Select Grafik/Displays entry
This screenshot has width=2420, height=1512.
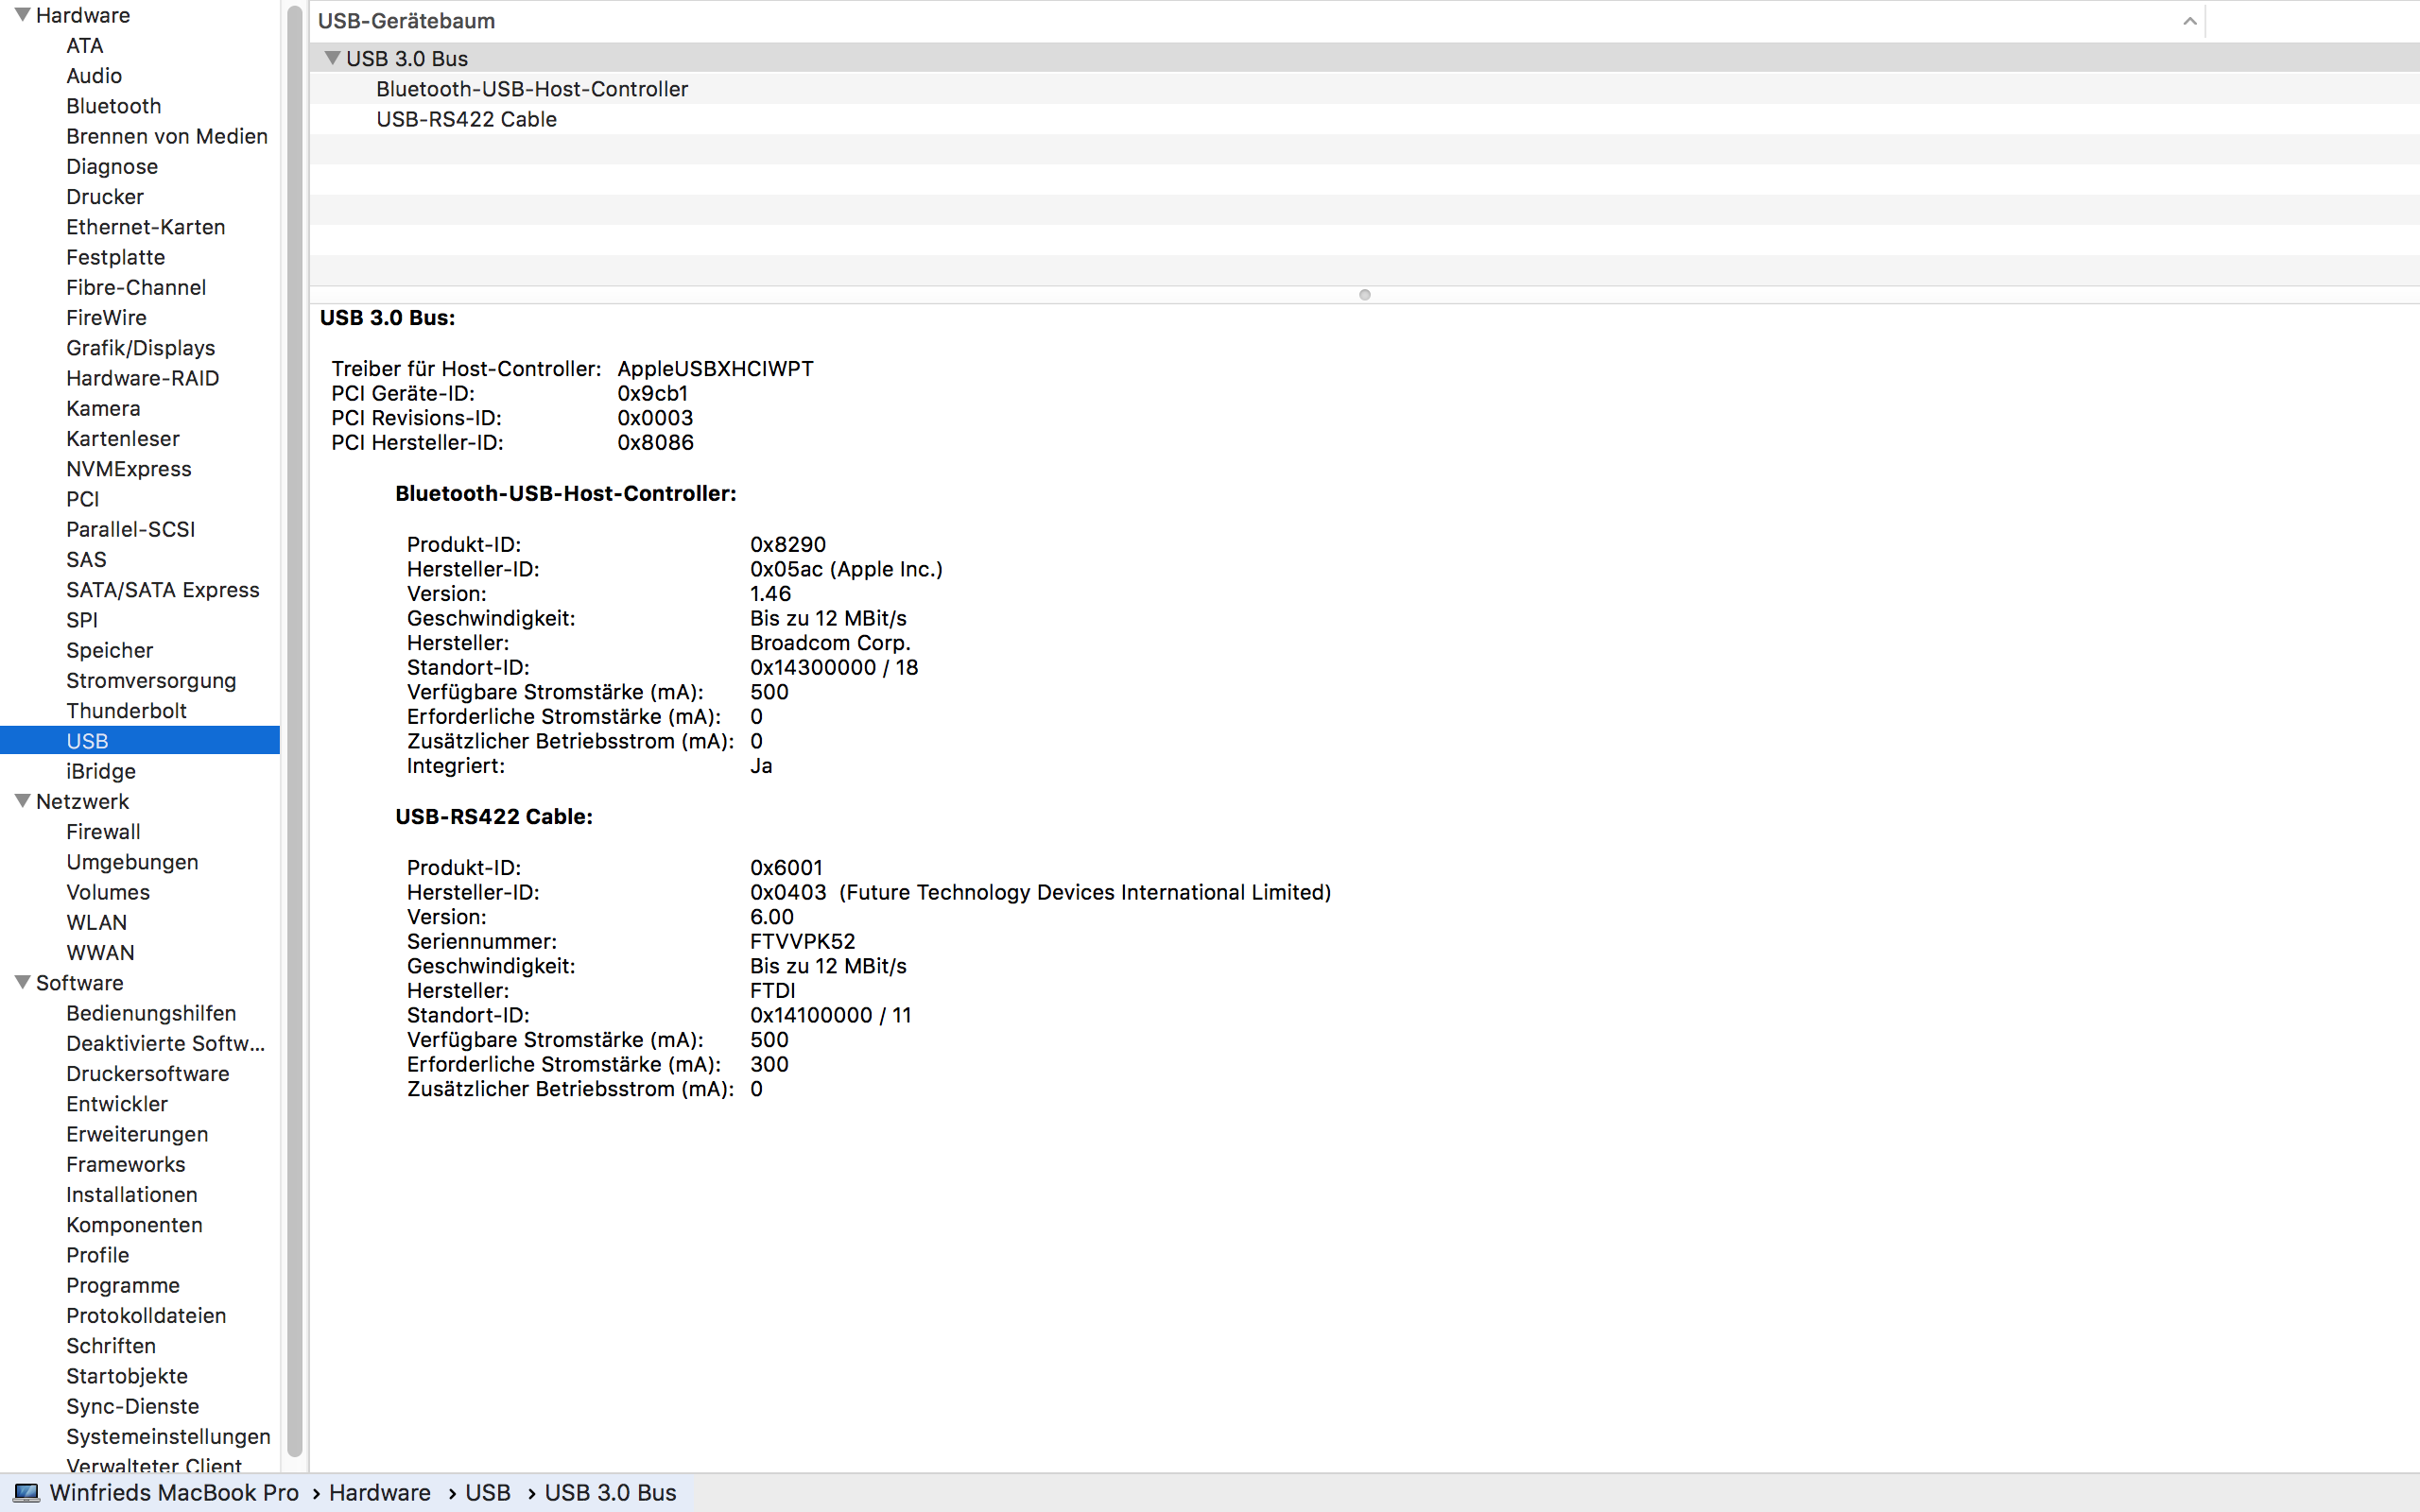tap(141, 348)
